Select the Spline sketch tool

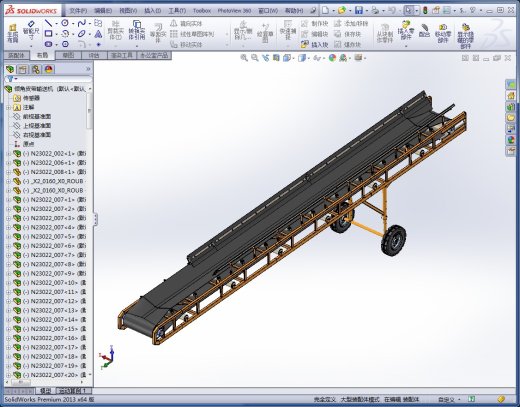click(82, 23)
